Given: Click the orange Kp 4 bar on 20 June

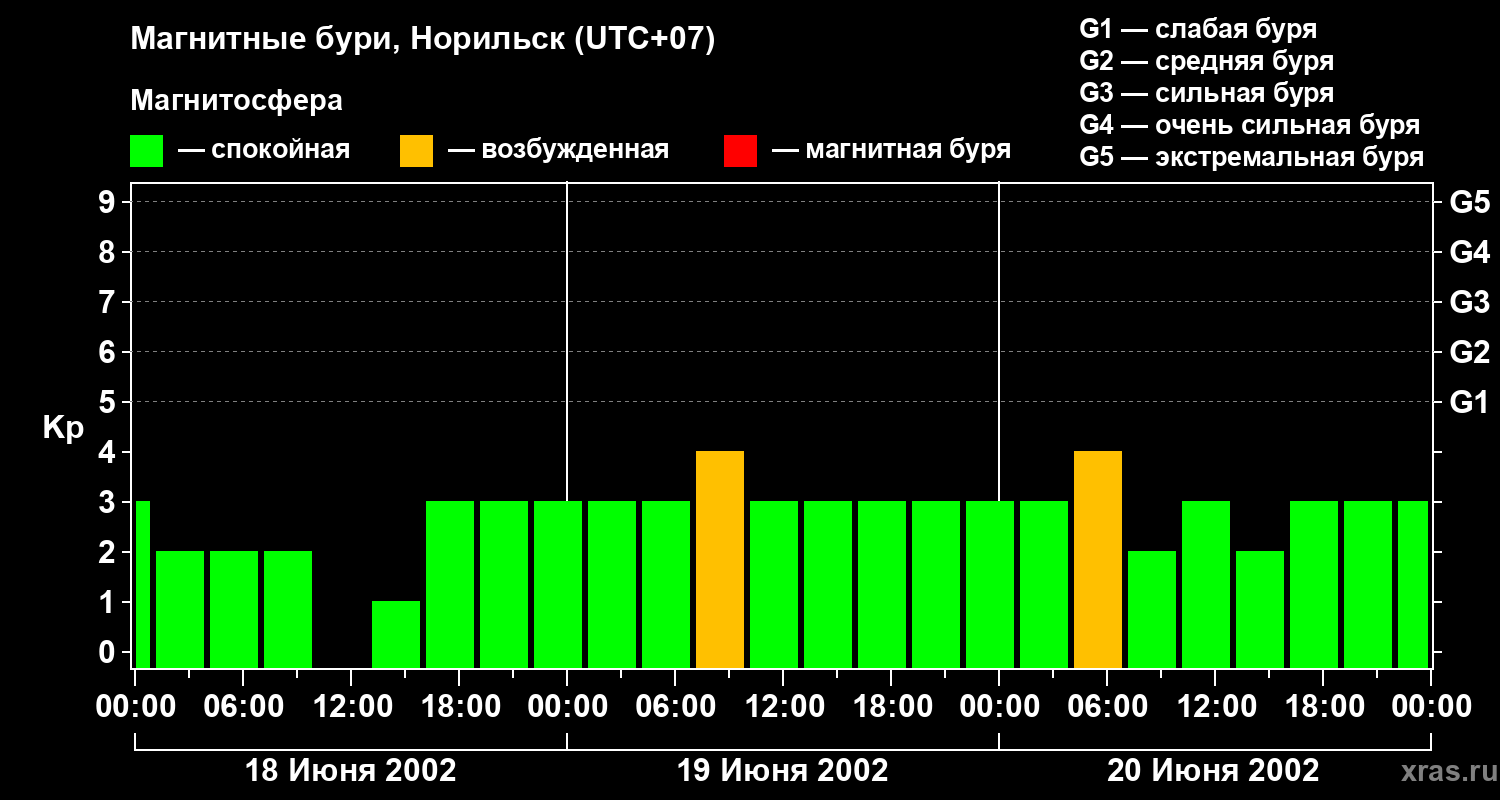Looking at the screenshot, I should tap(1098, 559).
